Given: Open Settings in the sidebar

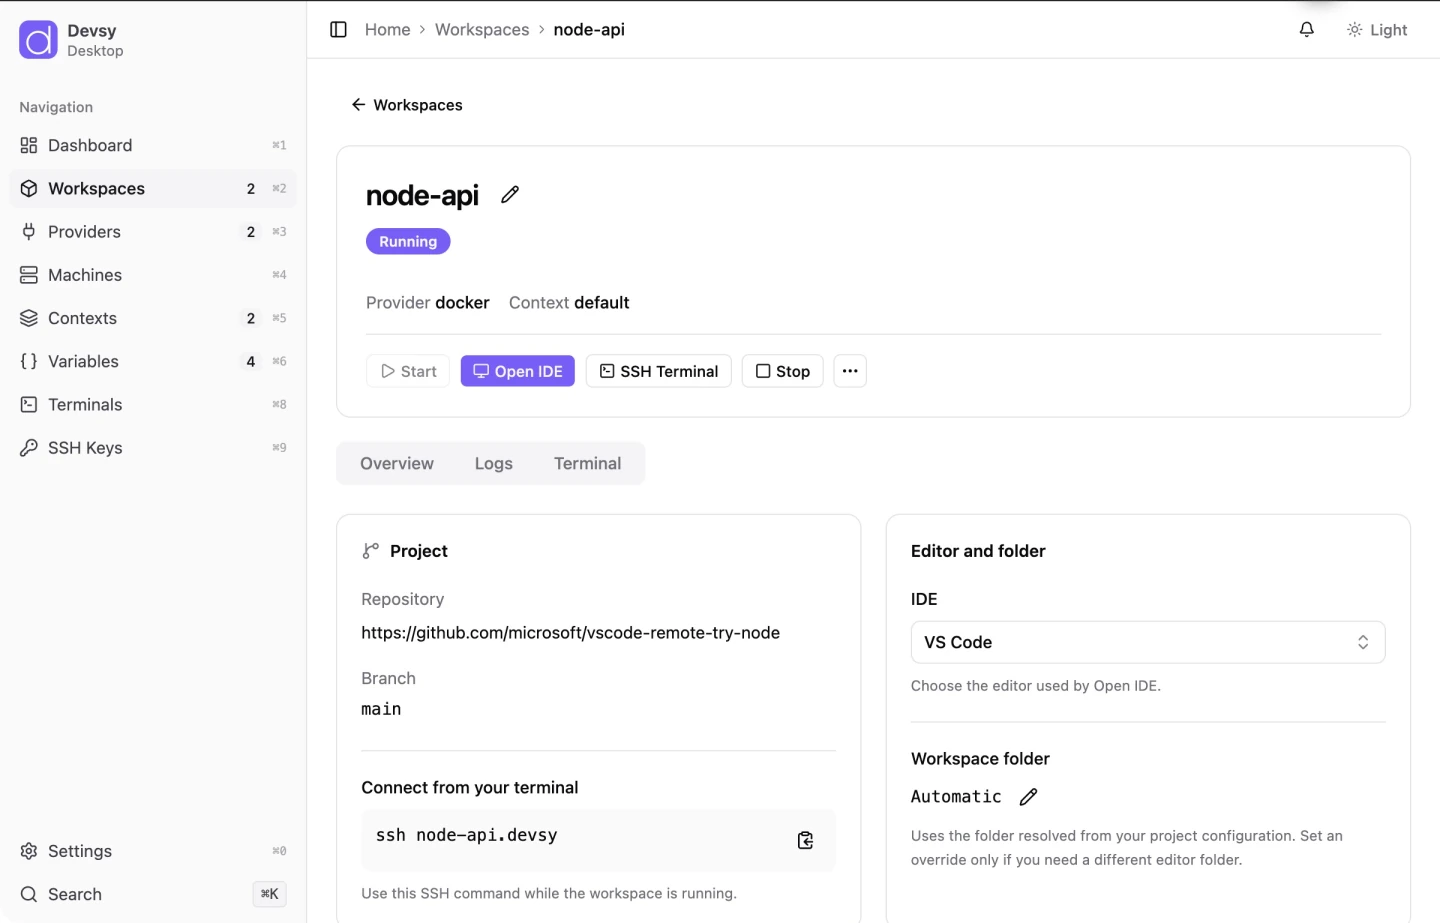Looking at the screenshot, I should 153,851.
